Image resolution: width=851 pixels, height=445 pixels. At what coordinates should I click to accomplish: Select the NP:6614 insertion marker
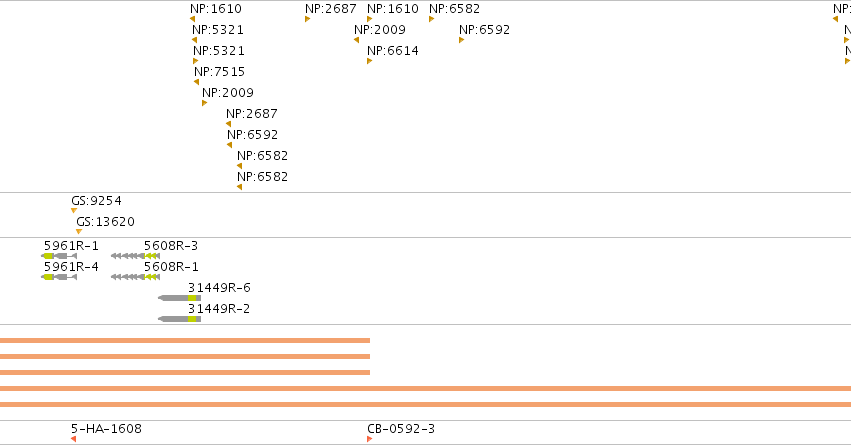point(370,61)
